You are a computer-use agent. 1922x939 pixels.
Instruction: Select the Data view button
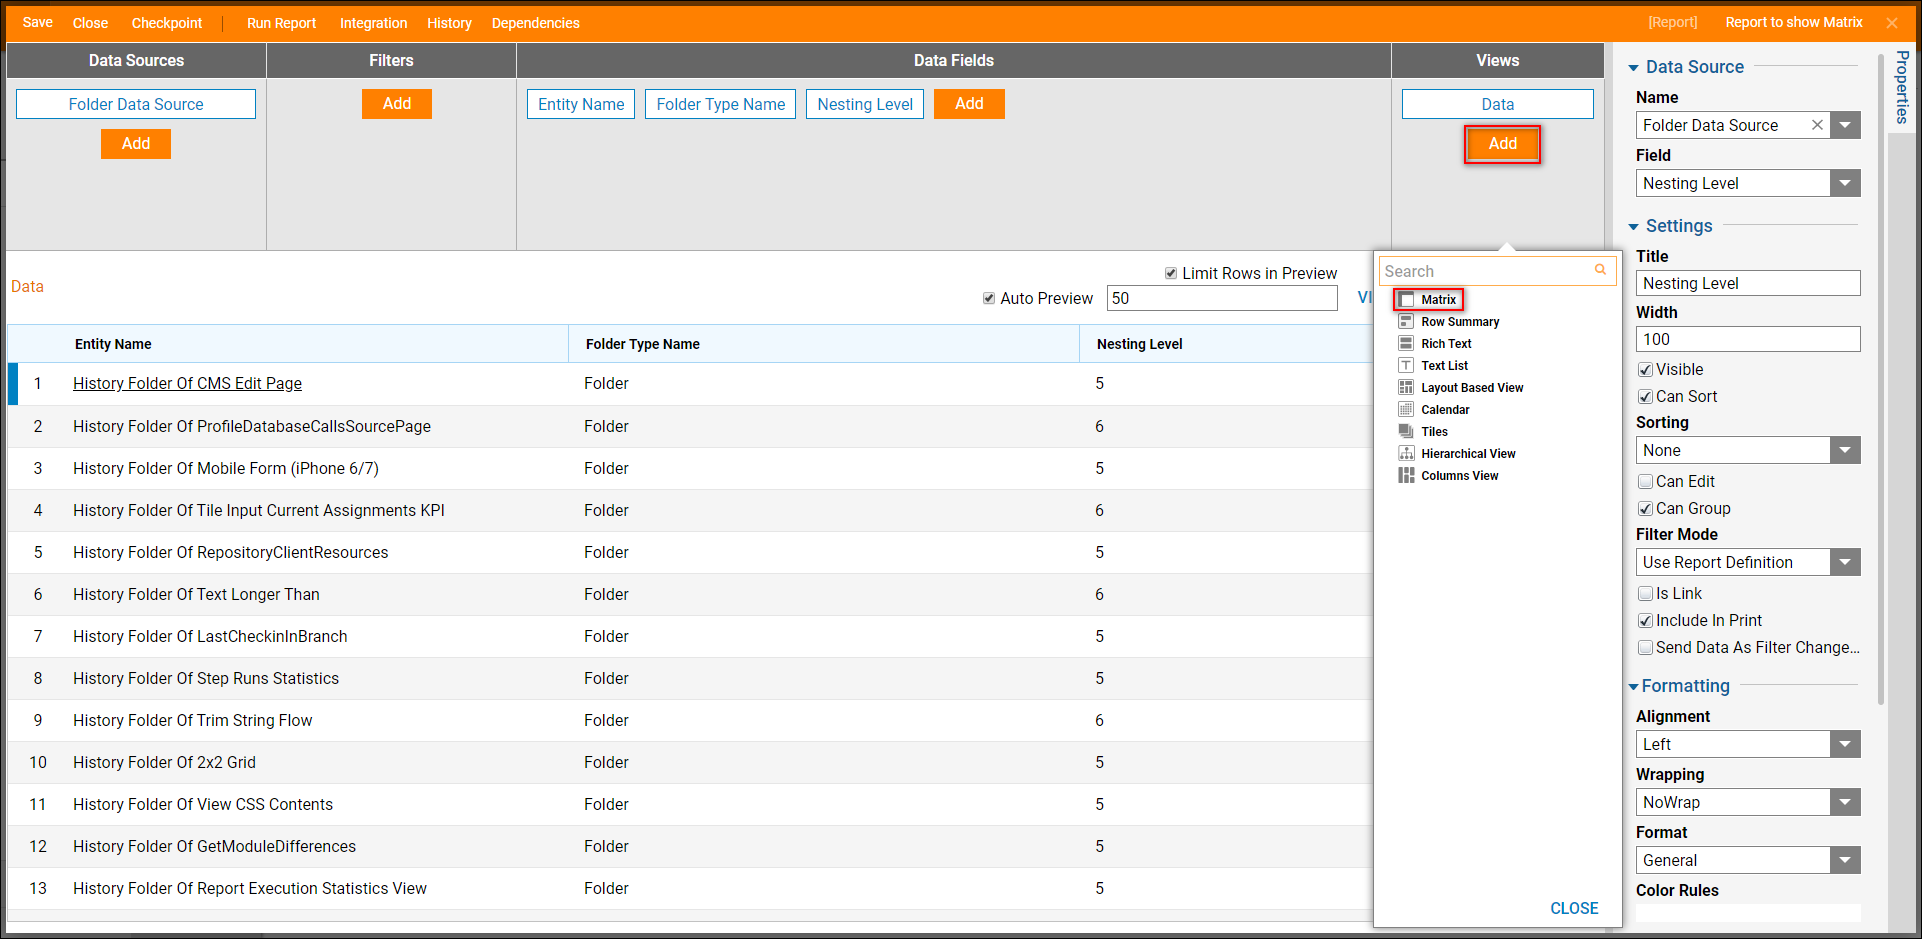tap(1498, 104)
